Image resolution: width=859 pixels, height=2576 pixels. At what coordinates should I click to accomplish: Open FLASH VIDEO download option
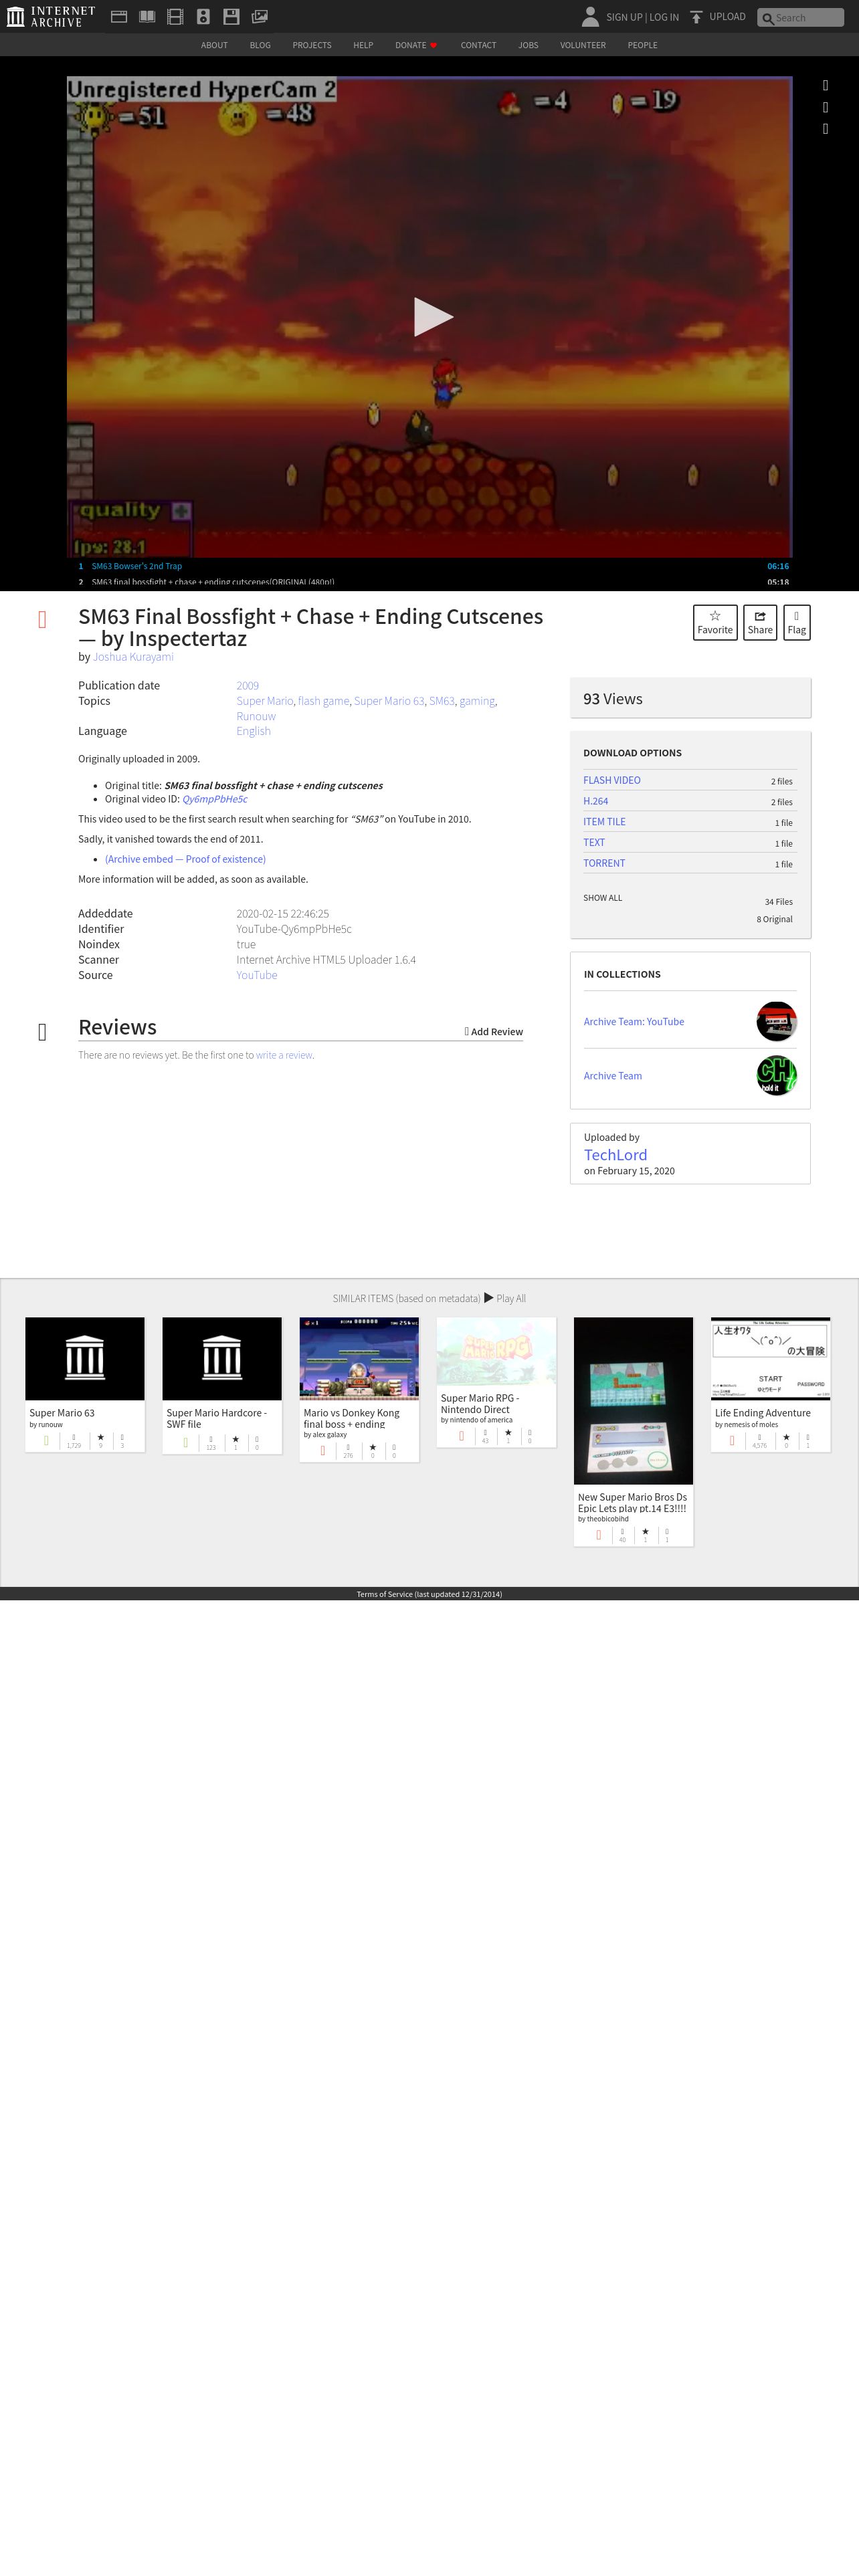click(x=612, y=780)
